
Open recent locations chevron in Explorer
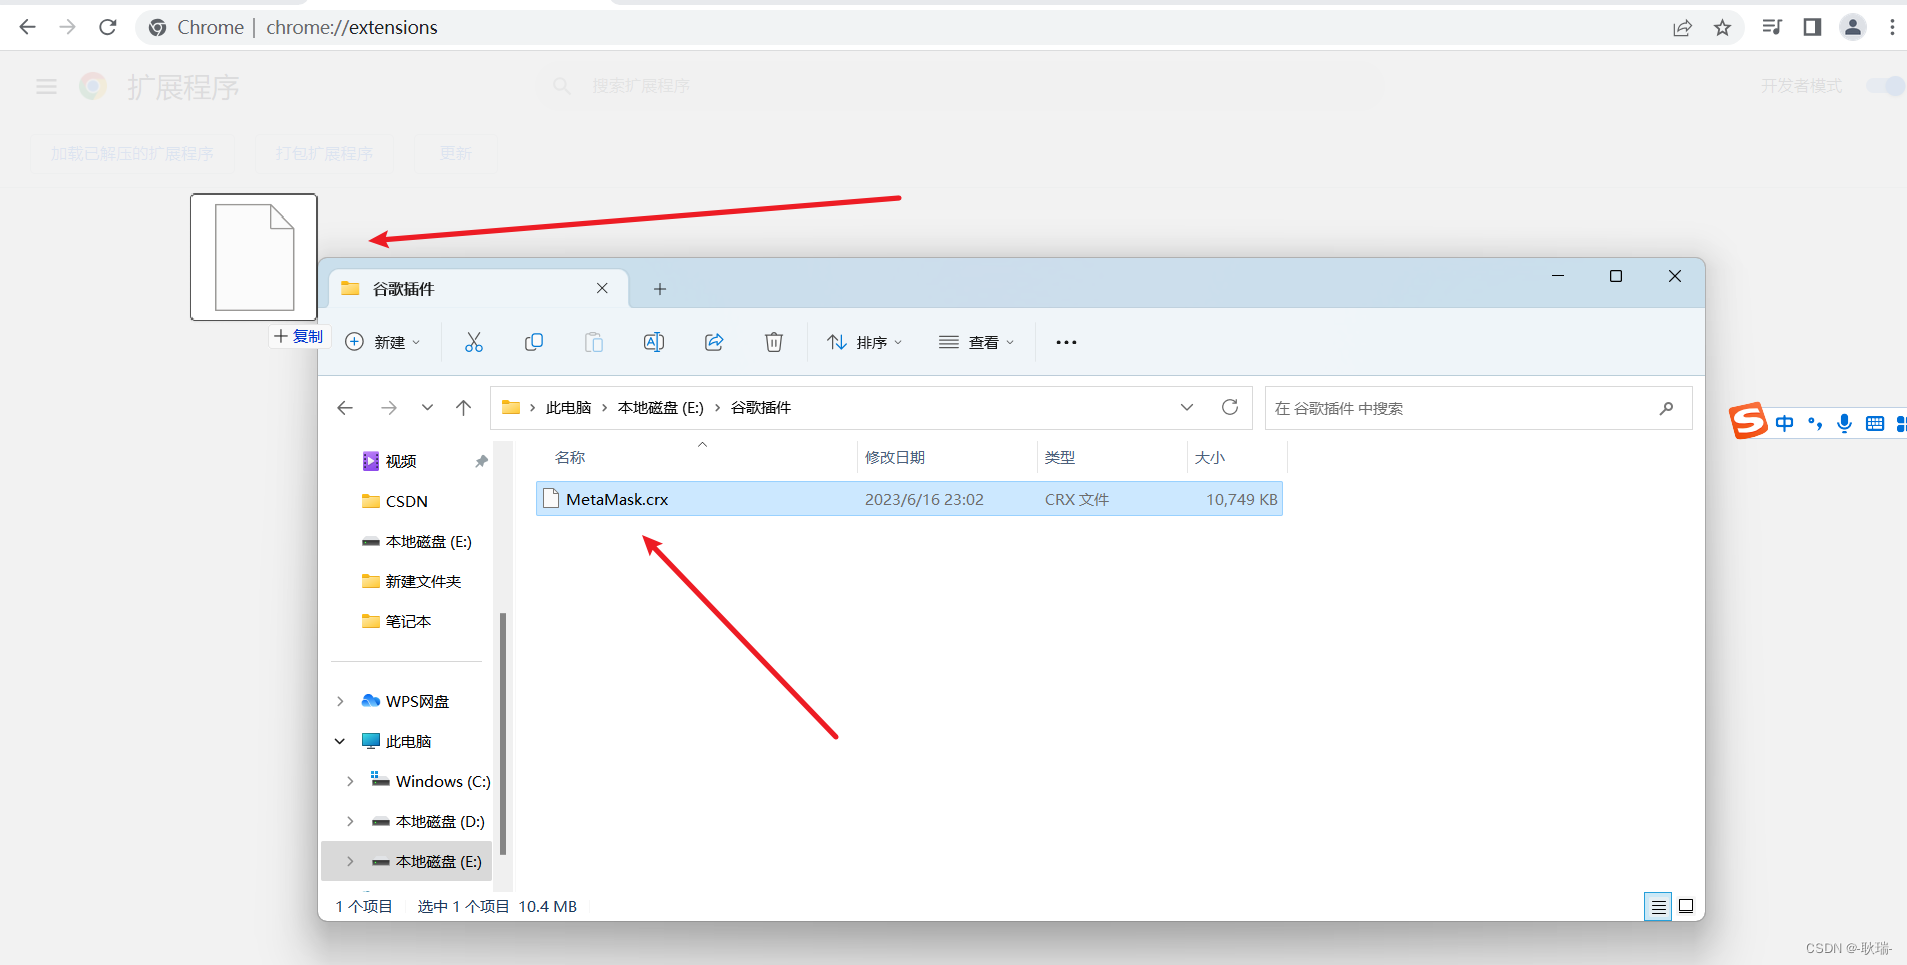coord(427,408)
